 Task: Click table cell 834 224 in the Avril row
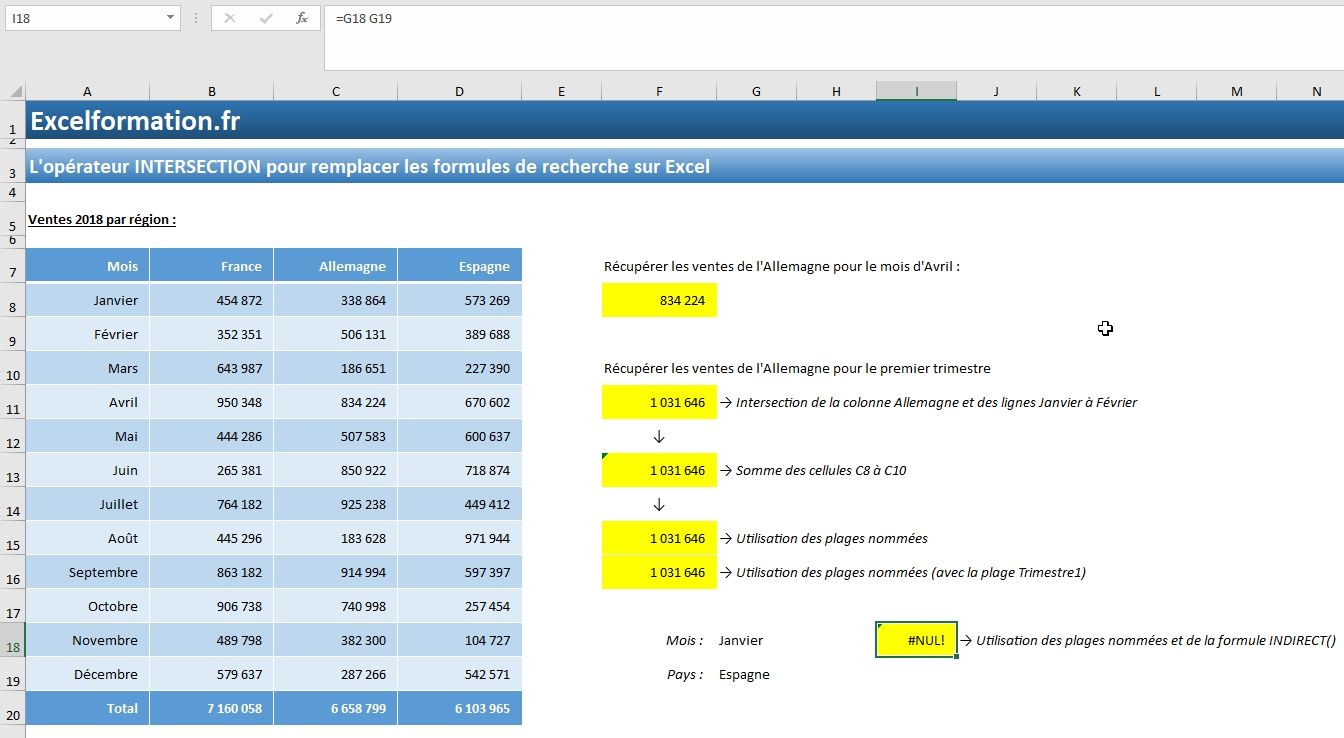pyautogui.click(x=335, y=403)
